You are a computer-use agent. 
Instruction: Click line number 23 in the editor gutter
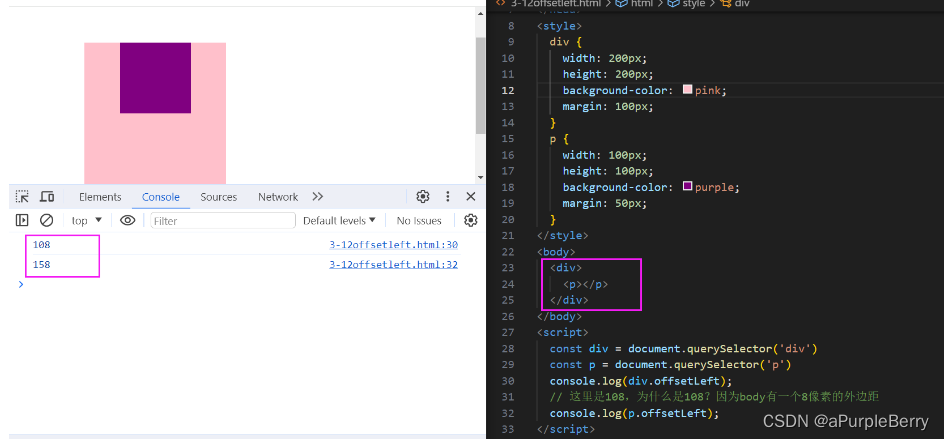click(x=507, y=267)
